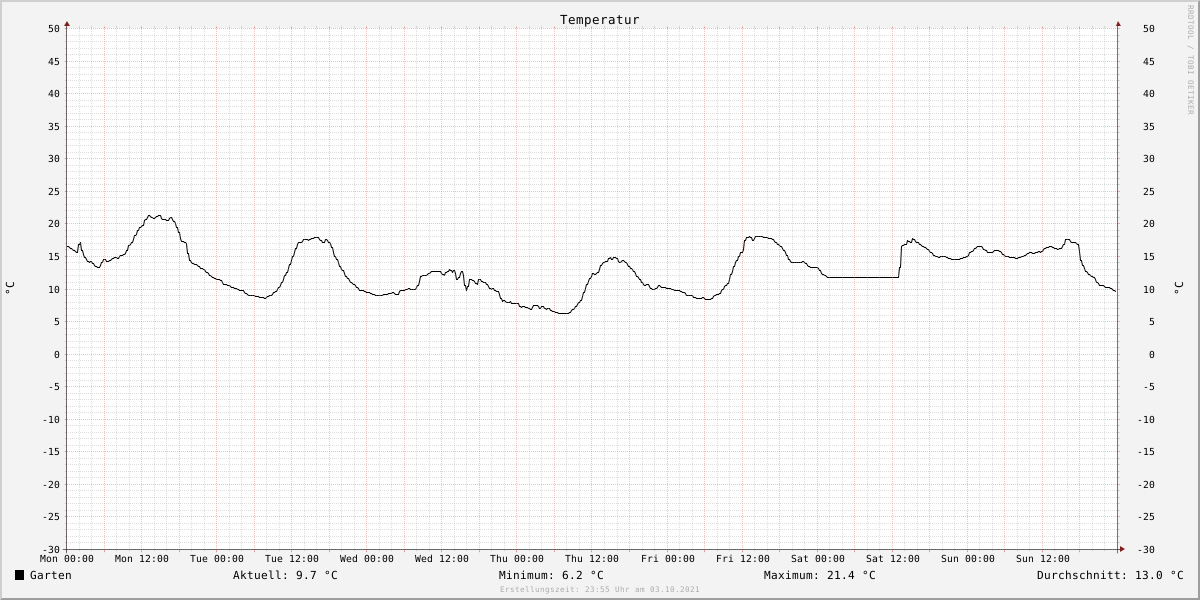Click the curve minimum Thursday morning
1200x600 pixels.
click(x=563, y=313)
